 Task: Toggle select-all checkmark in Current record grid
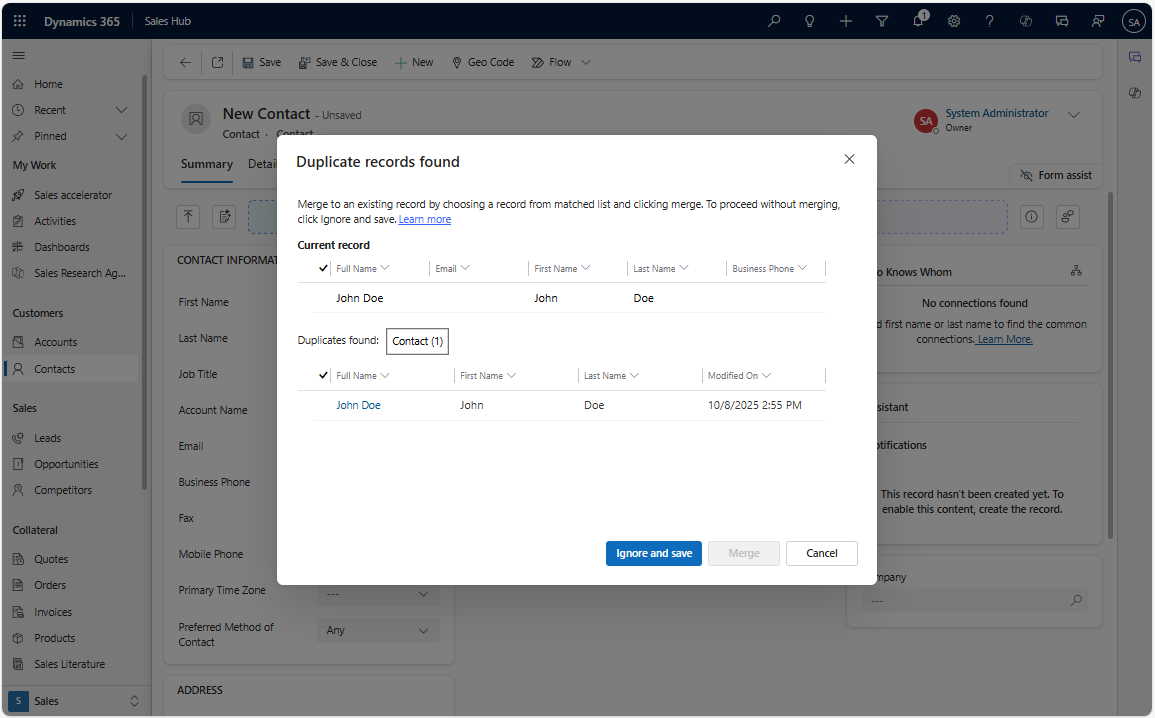[x=322, y=268]
